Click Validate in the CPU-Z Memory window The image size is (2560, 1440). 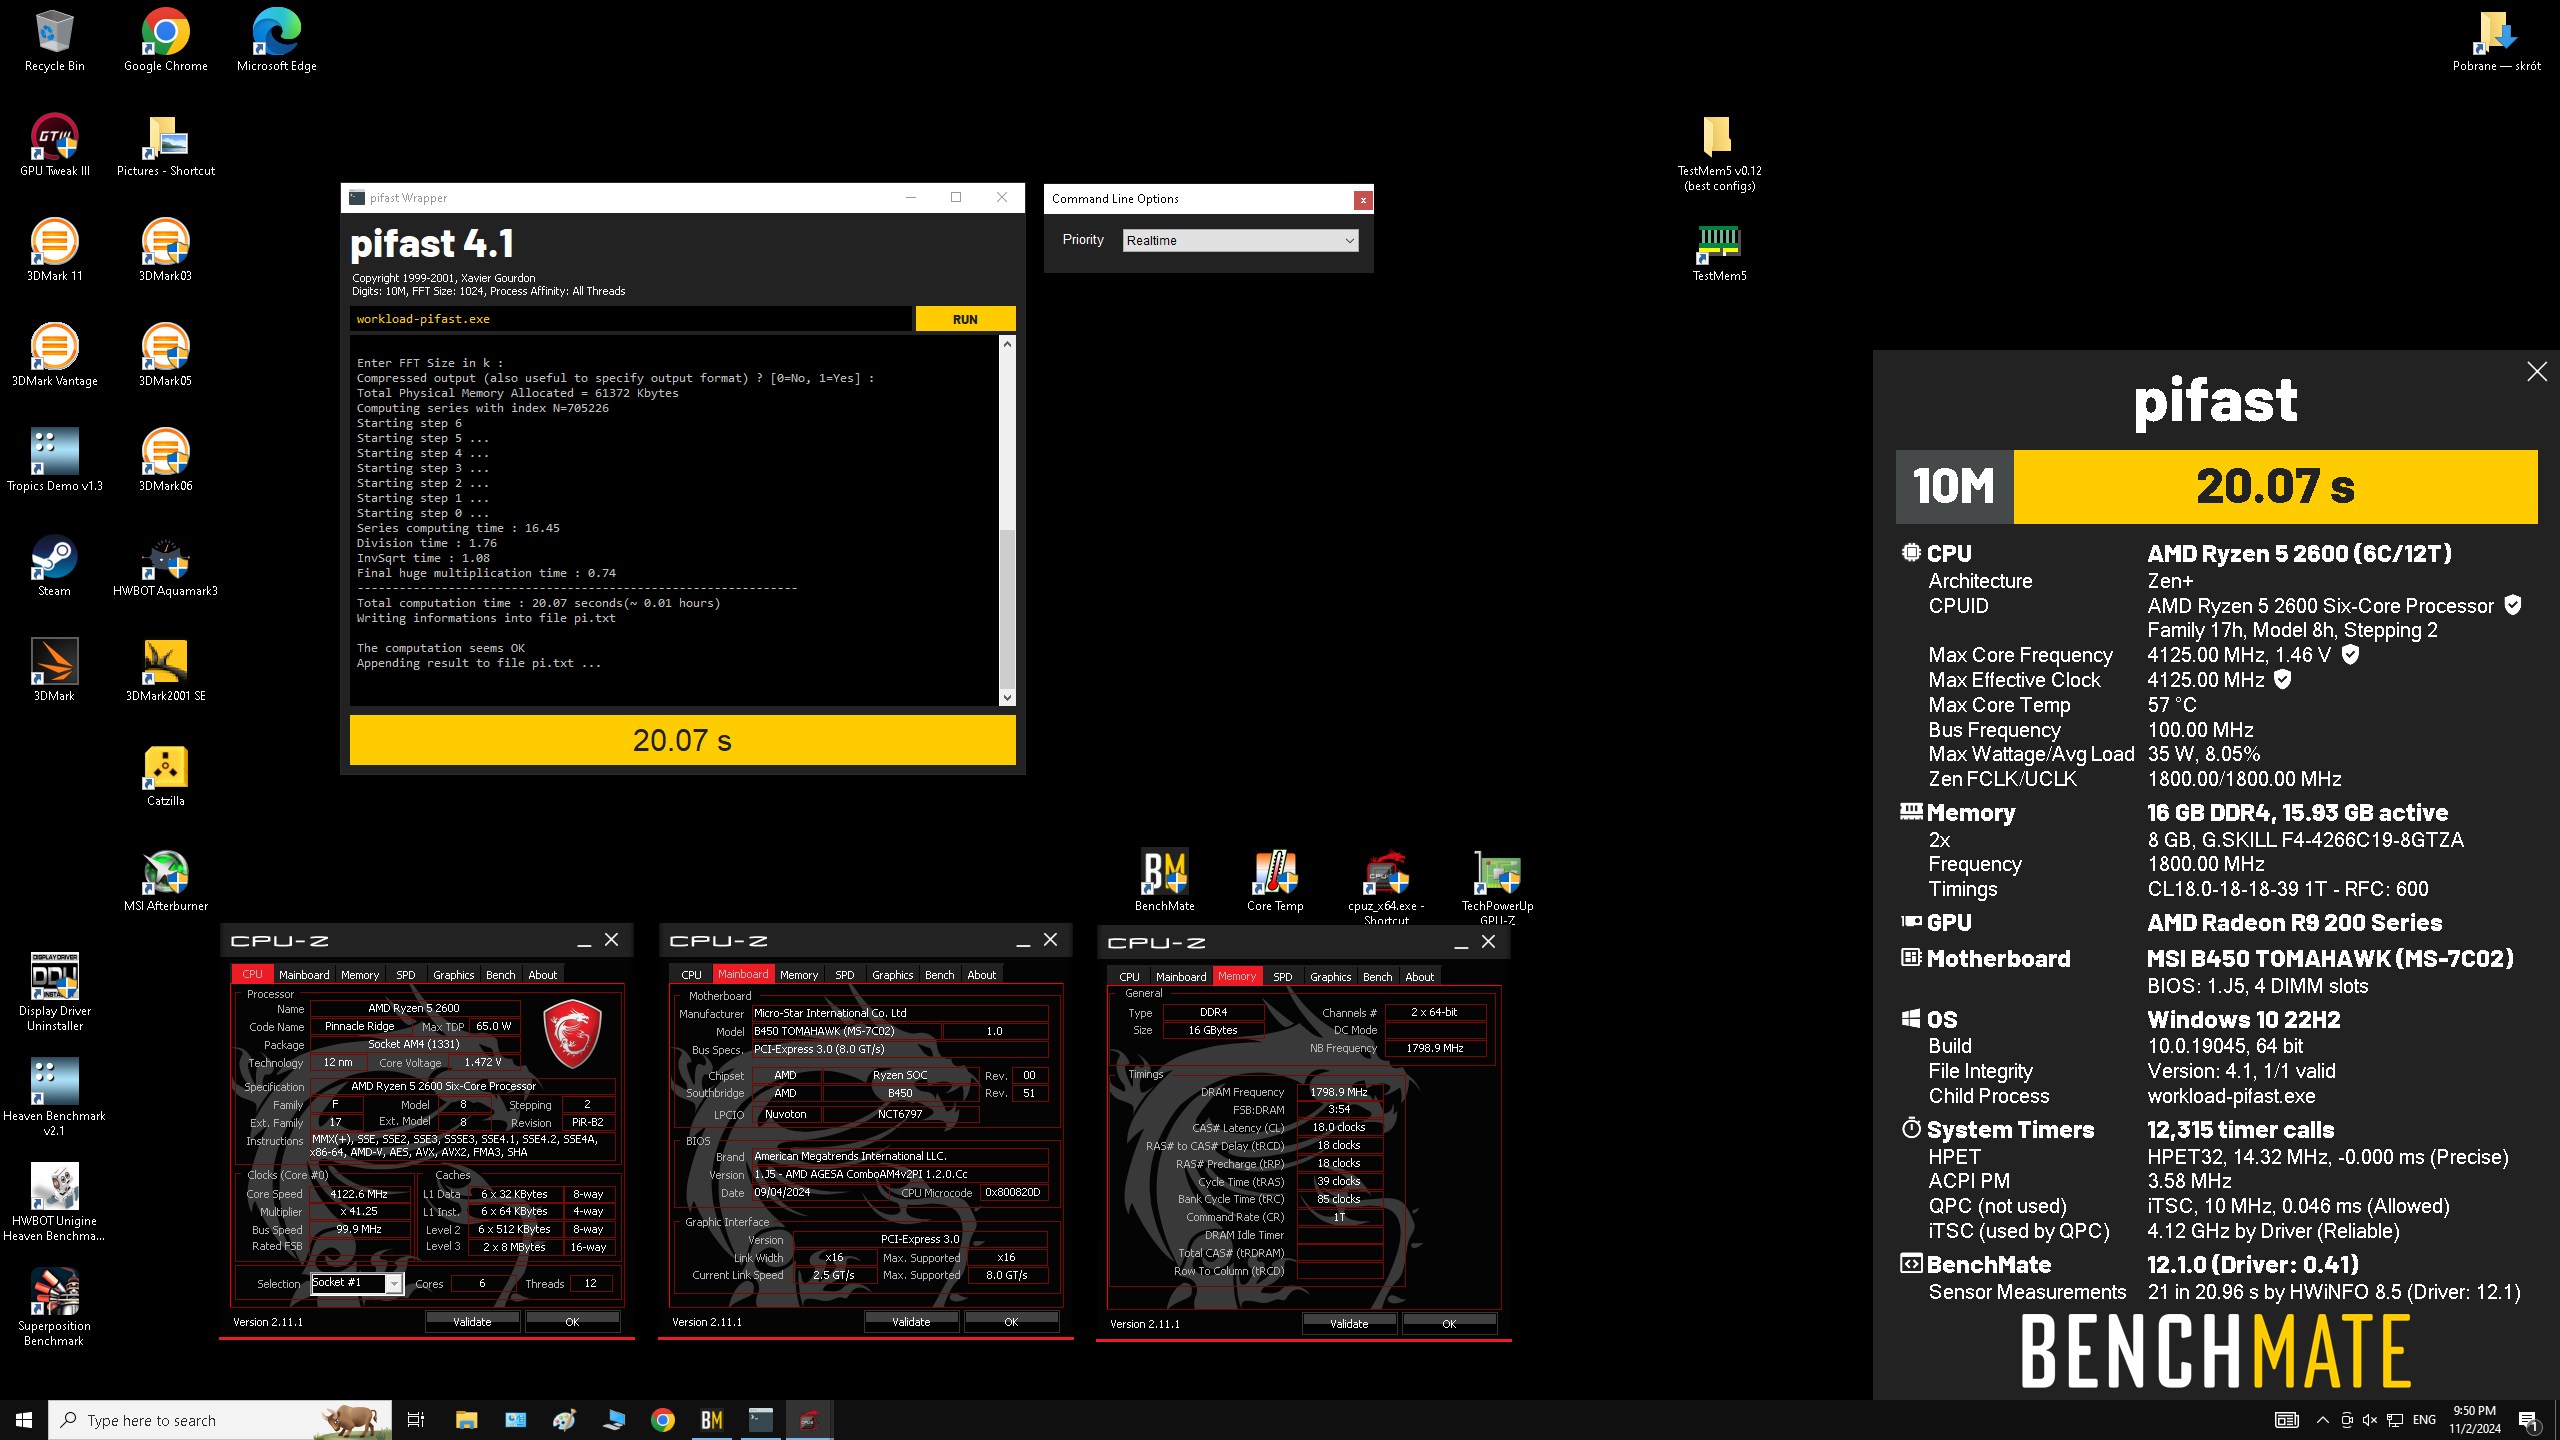click(1349, 1324)
